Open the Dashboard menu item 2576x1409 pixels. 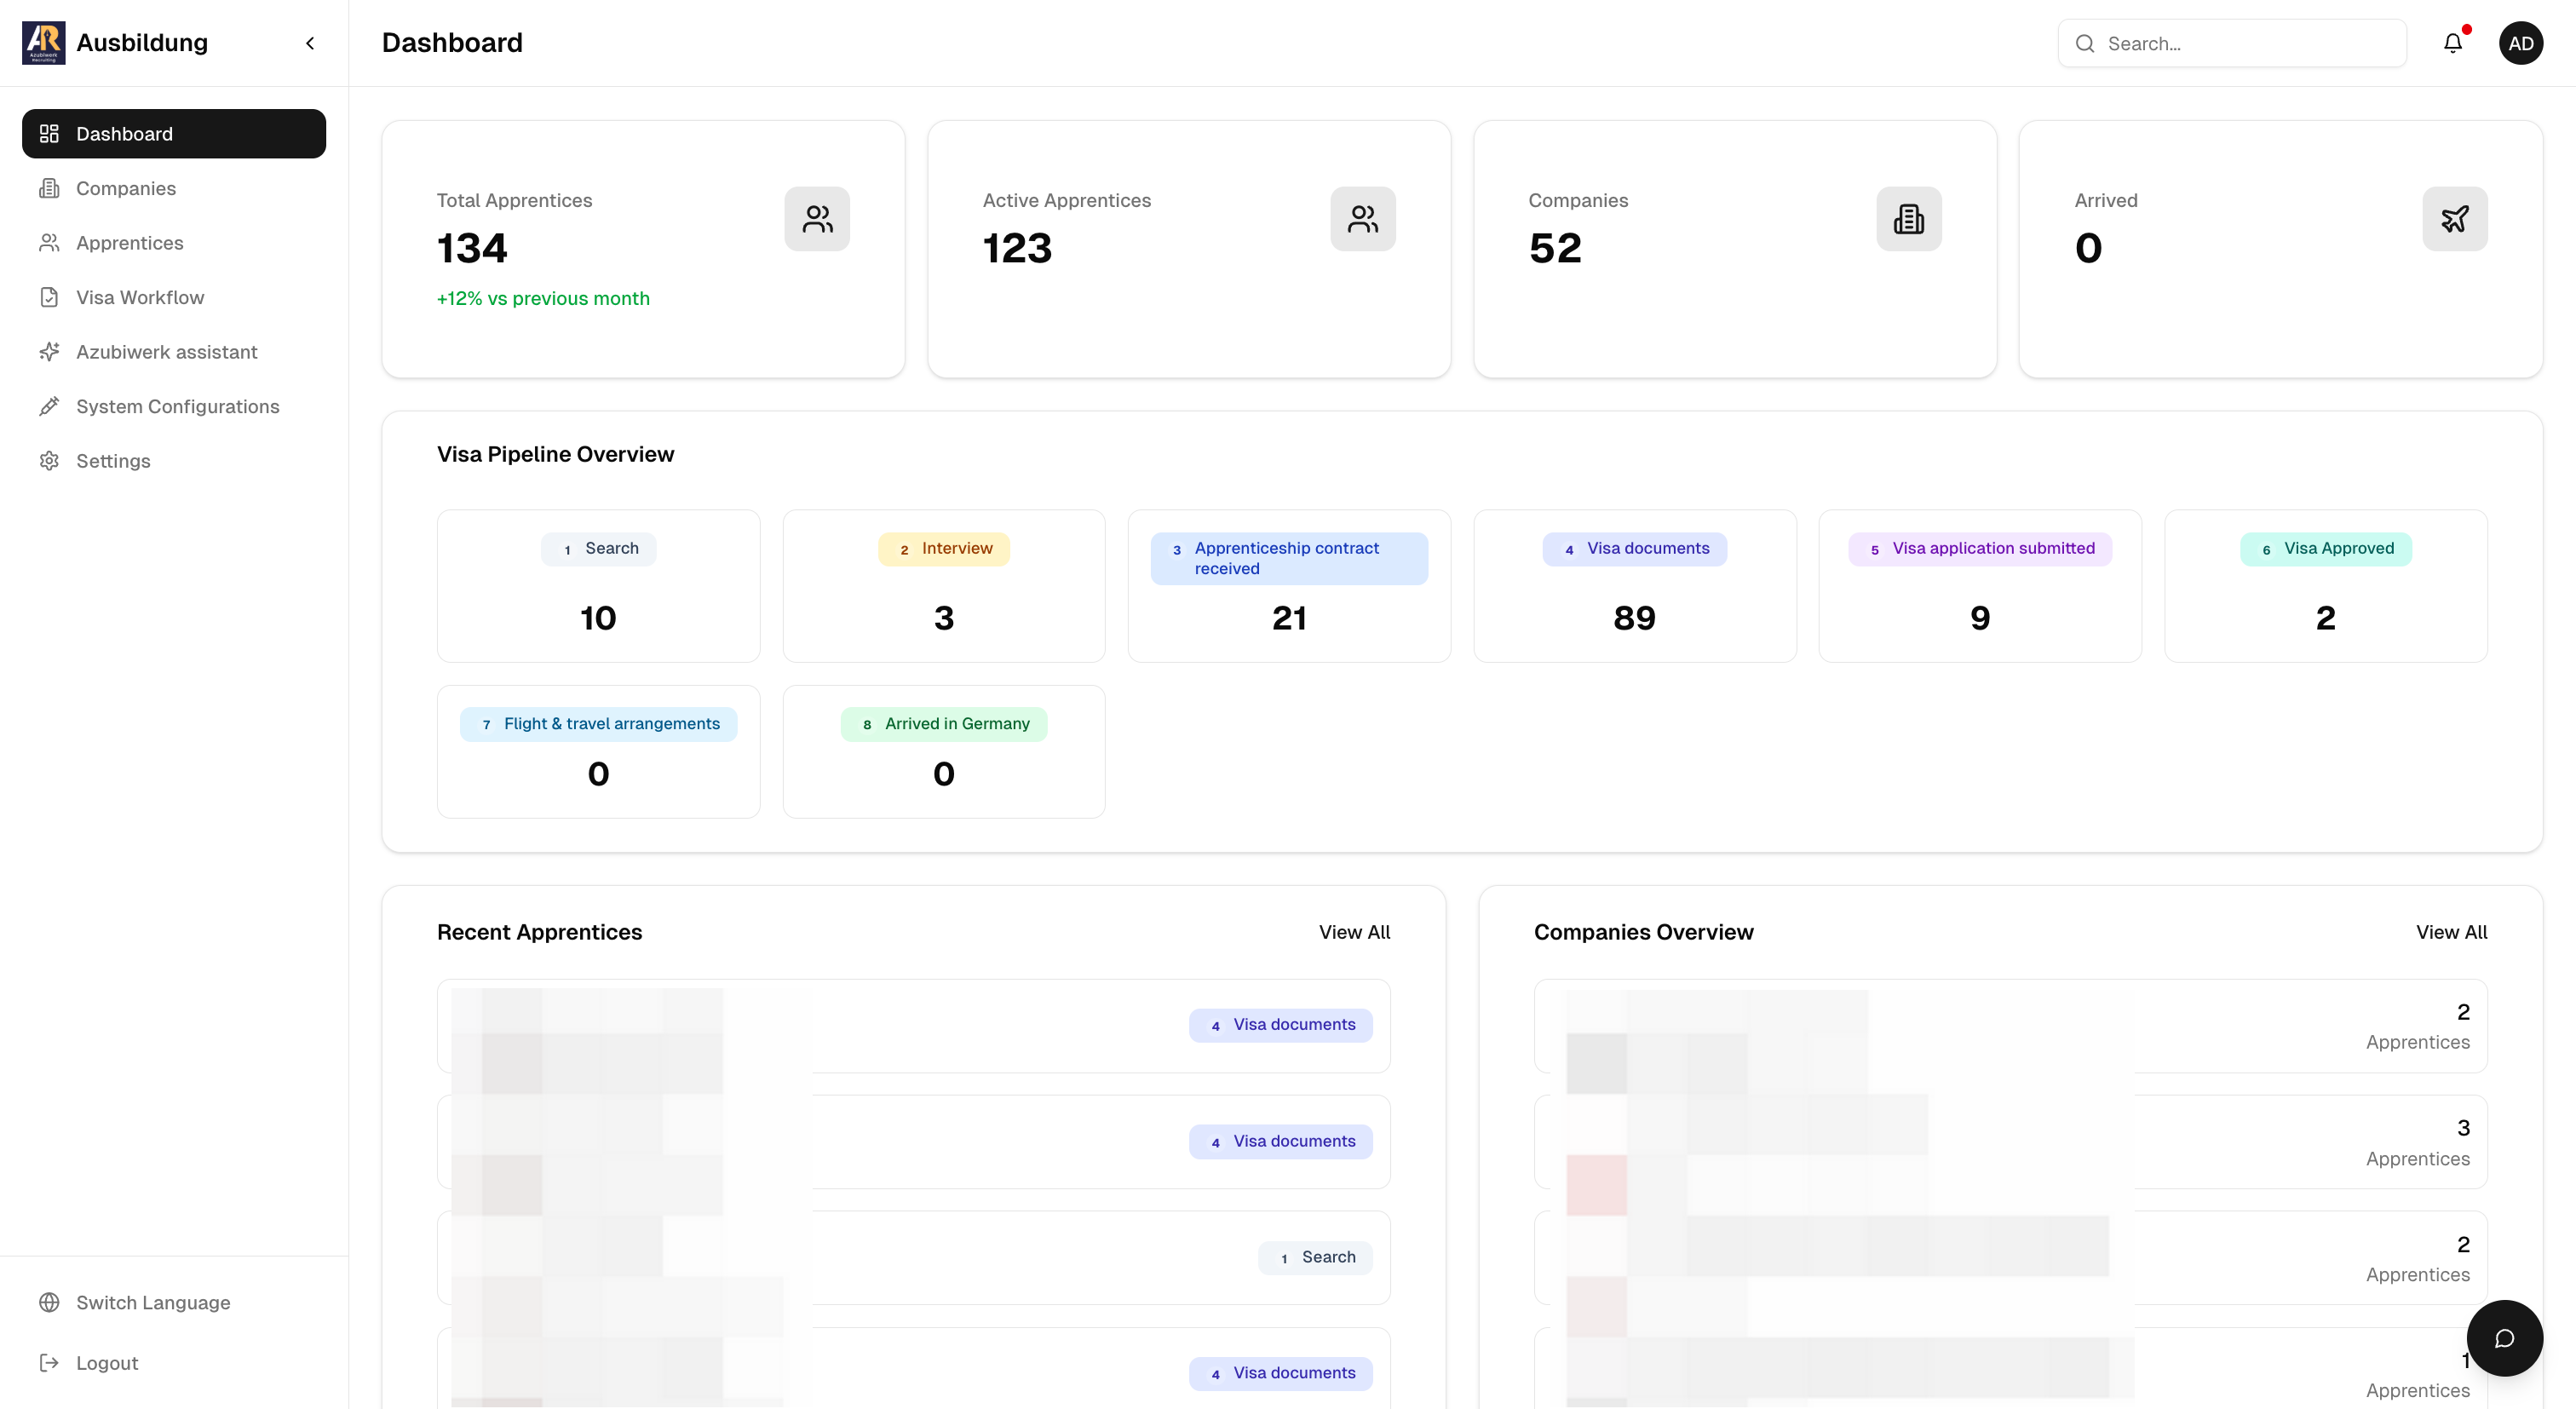coord(174,134)
